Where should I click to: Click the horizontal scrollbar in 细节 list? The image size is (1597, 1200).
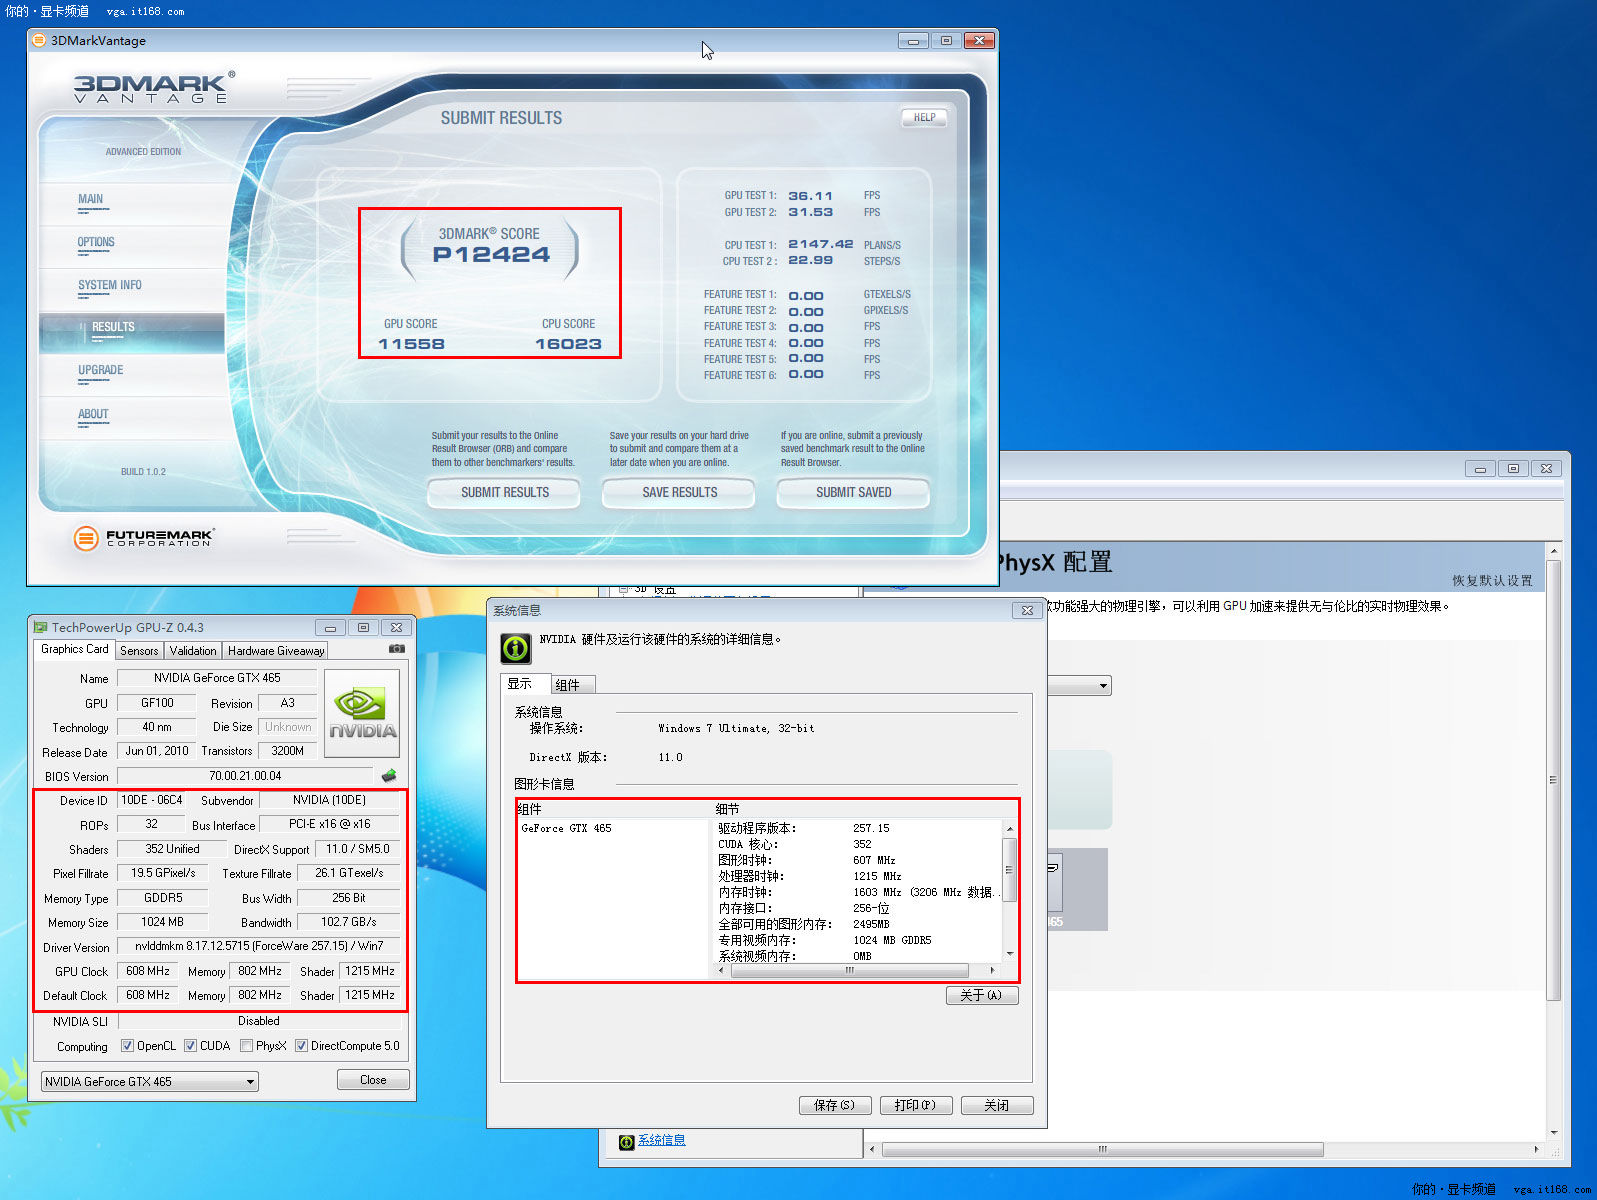click(x=850, y=970)
